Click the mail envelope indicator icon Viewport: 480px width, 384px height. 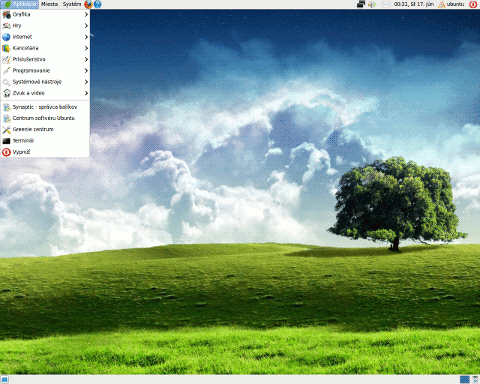tap(385, 4)
